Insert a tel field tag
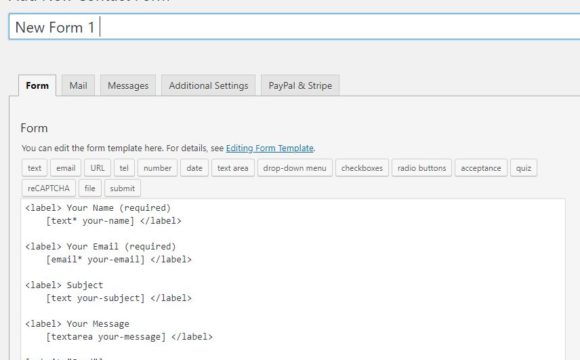Viewport: 580px width, 360px height. (124, 168)
